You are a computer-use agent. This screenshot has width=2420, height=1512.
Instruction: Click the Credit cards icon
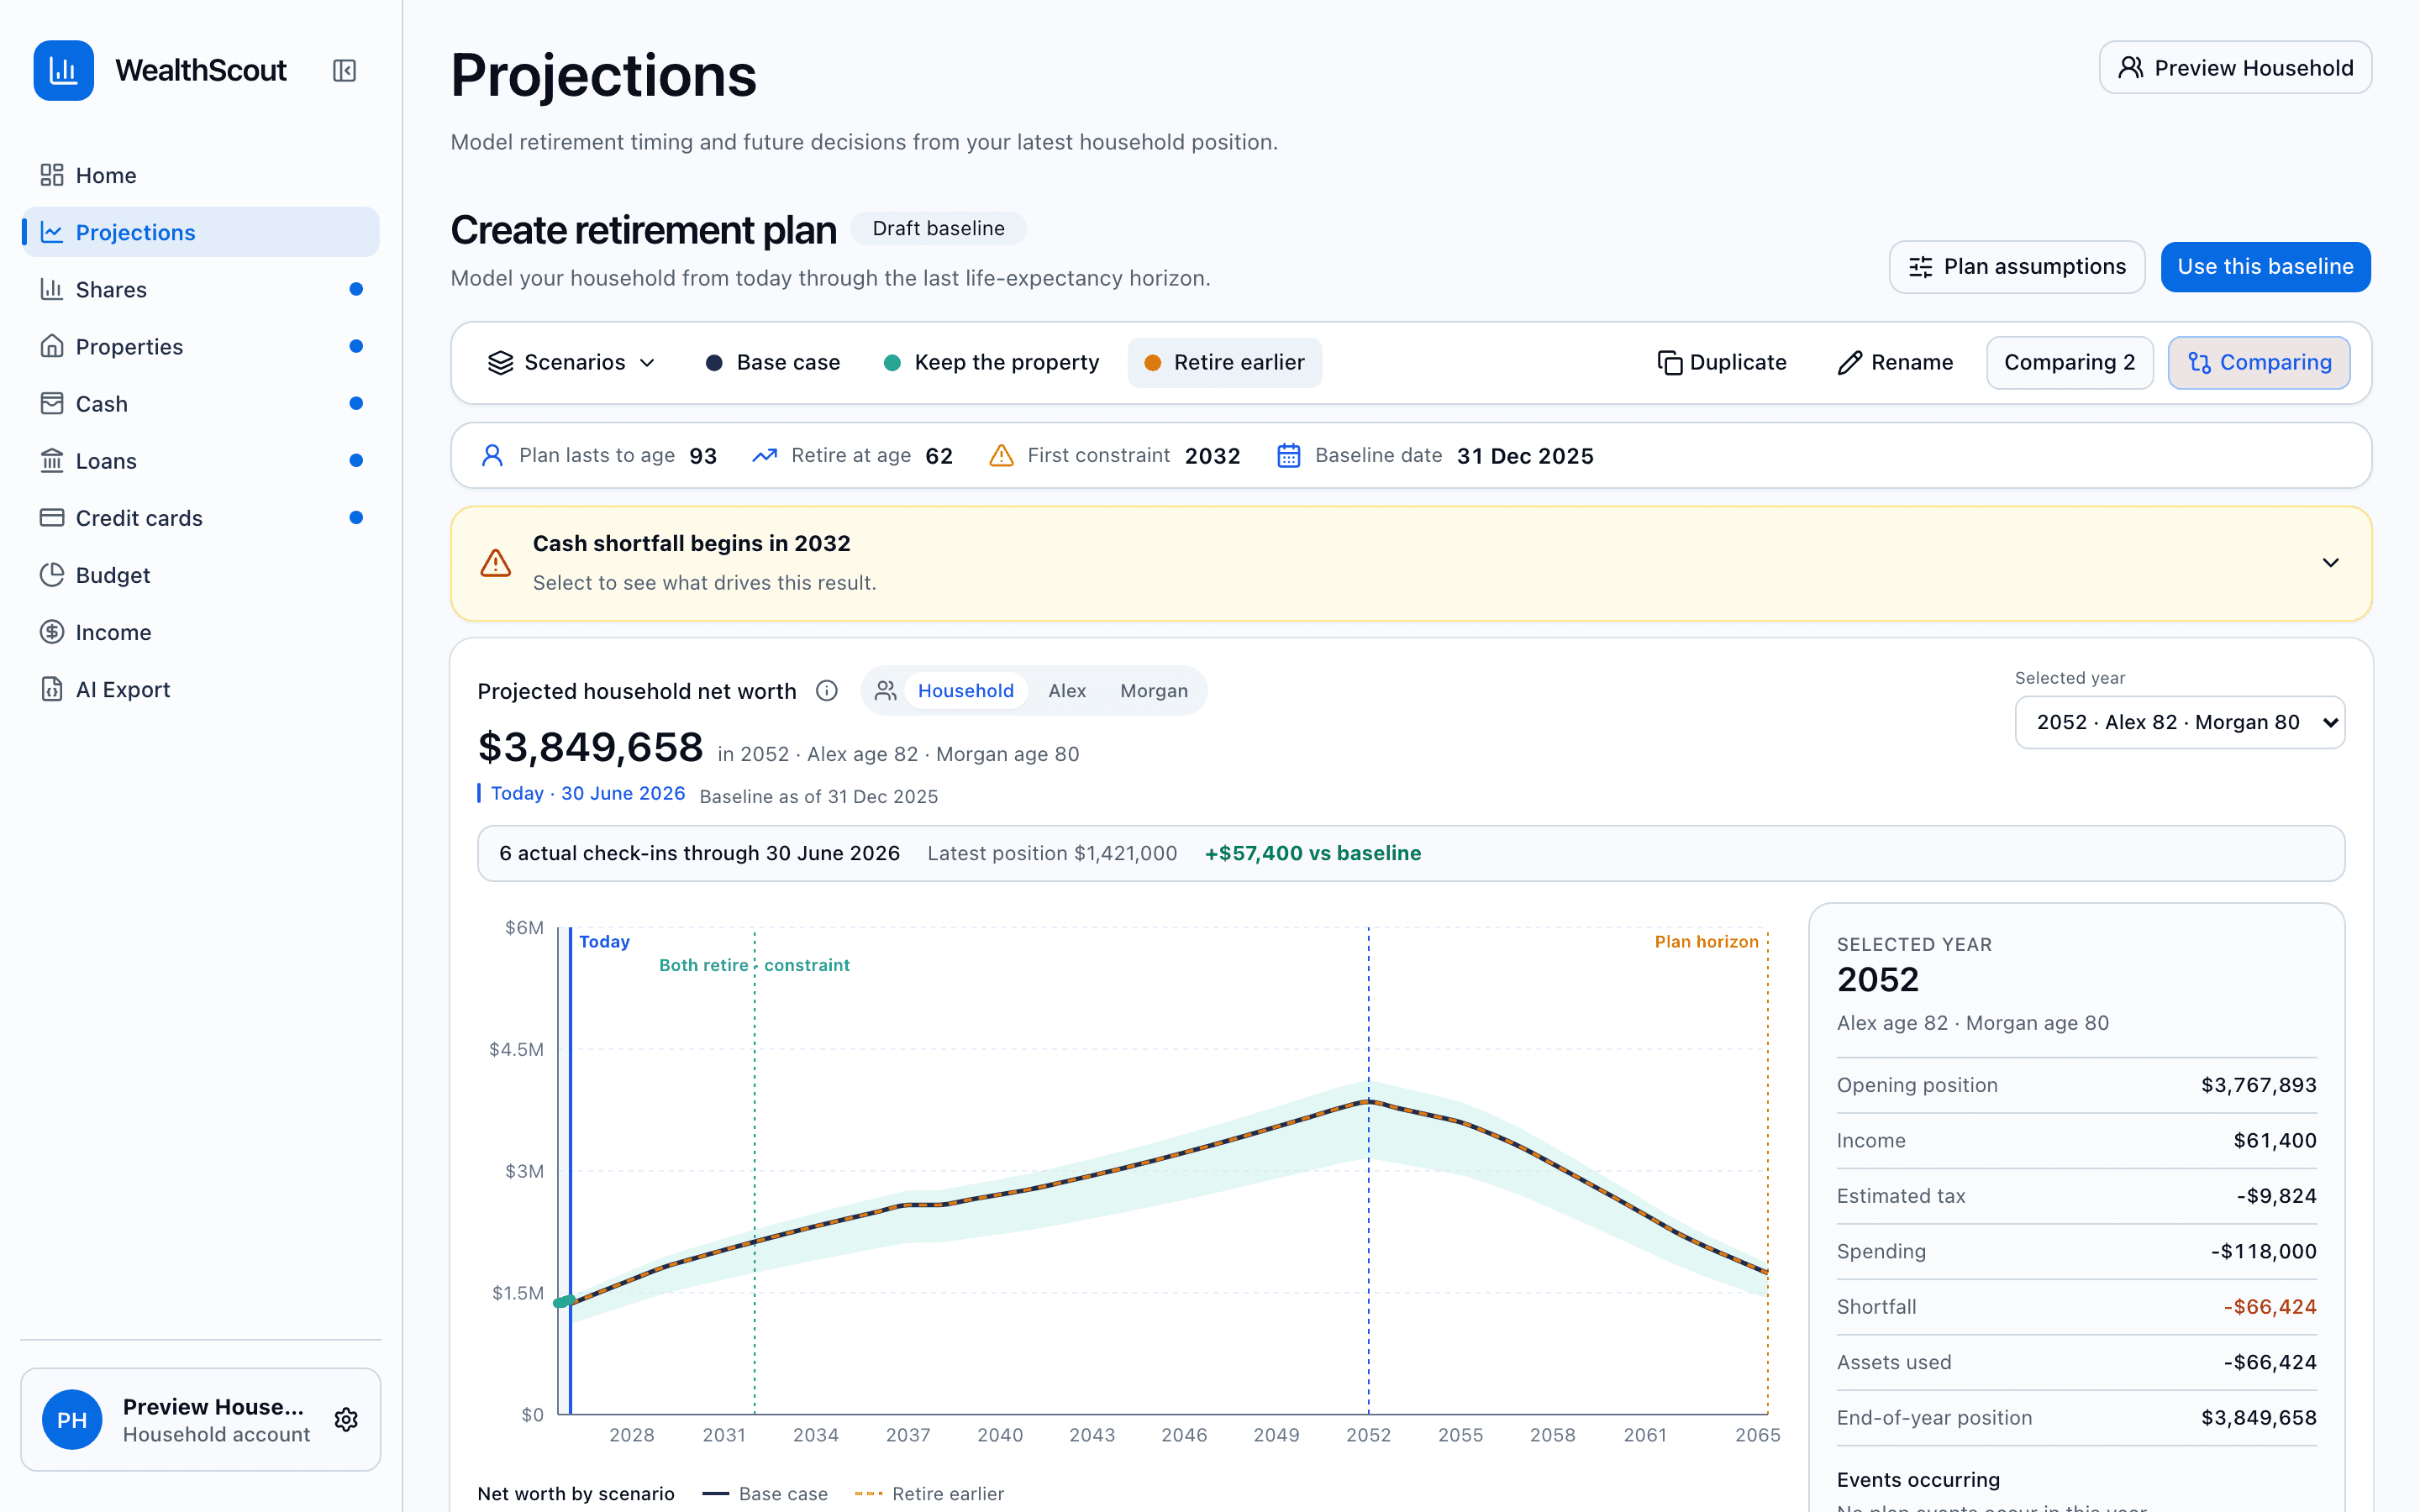[52, 517]
